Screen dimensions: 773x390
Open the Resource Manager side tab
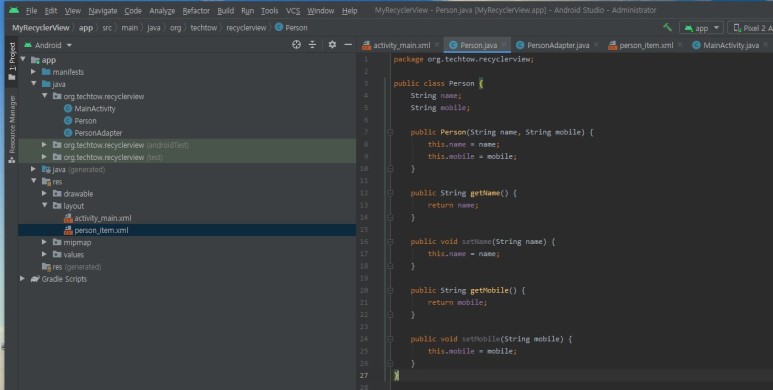click(x=12, y=129)
